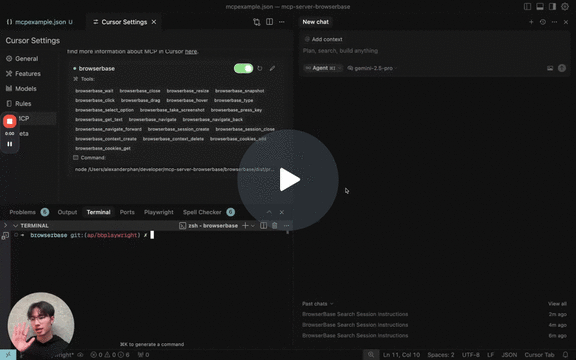This screenshot has width=576, height=360.
Task: Select the zsh - browserbase terminal
Action: pyautogui.click(x=208, y=226)
